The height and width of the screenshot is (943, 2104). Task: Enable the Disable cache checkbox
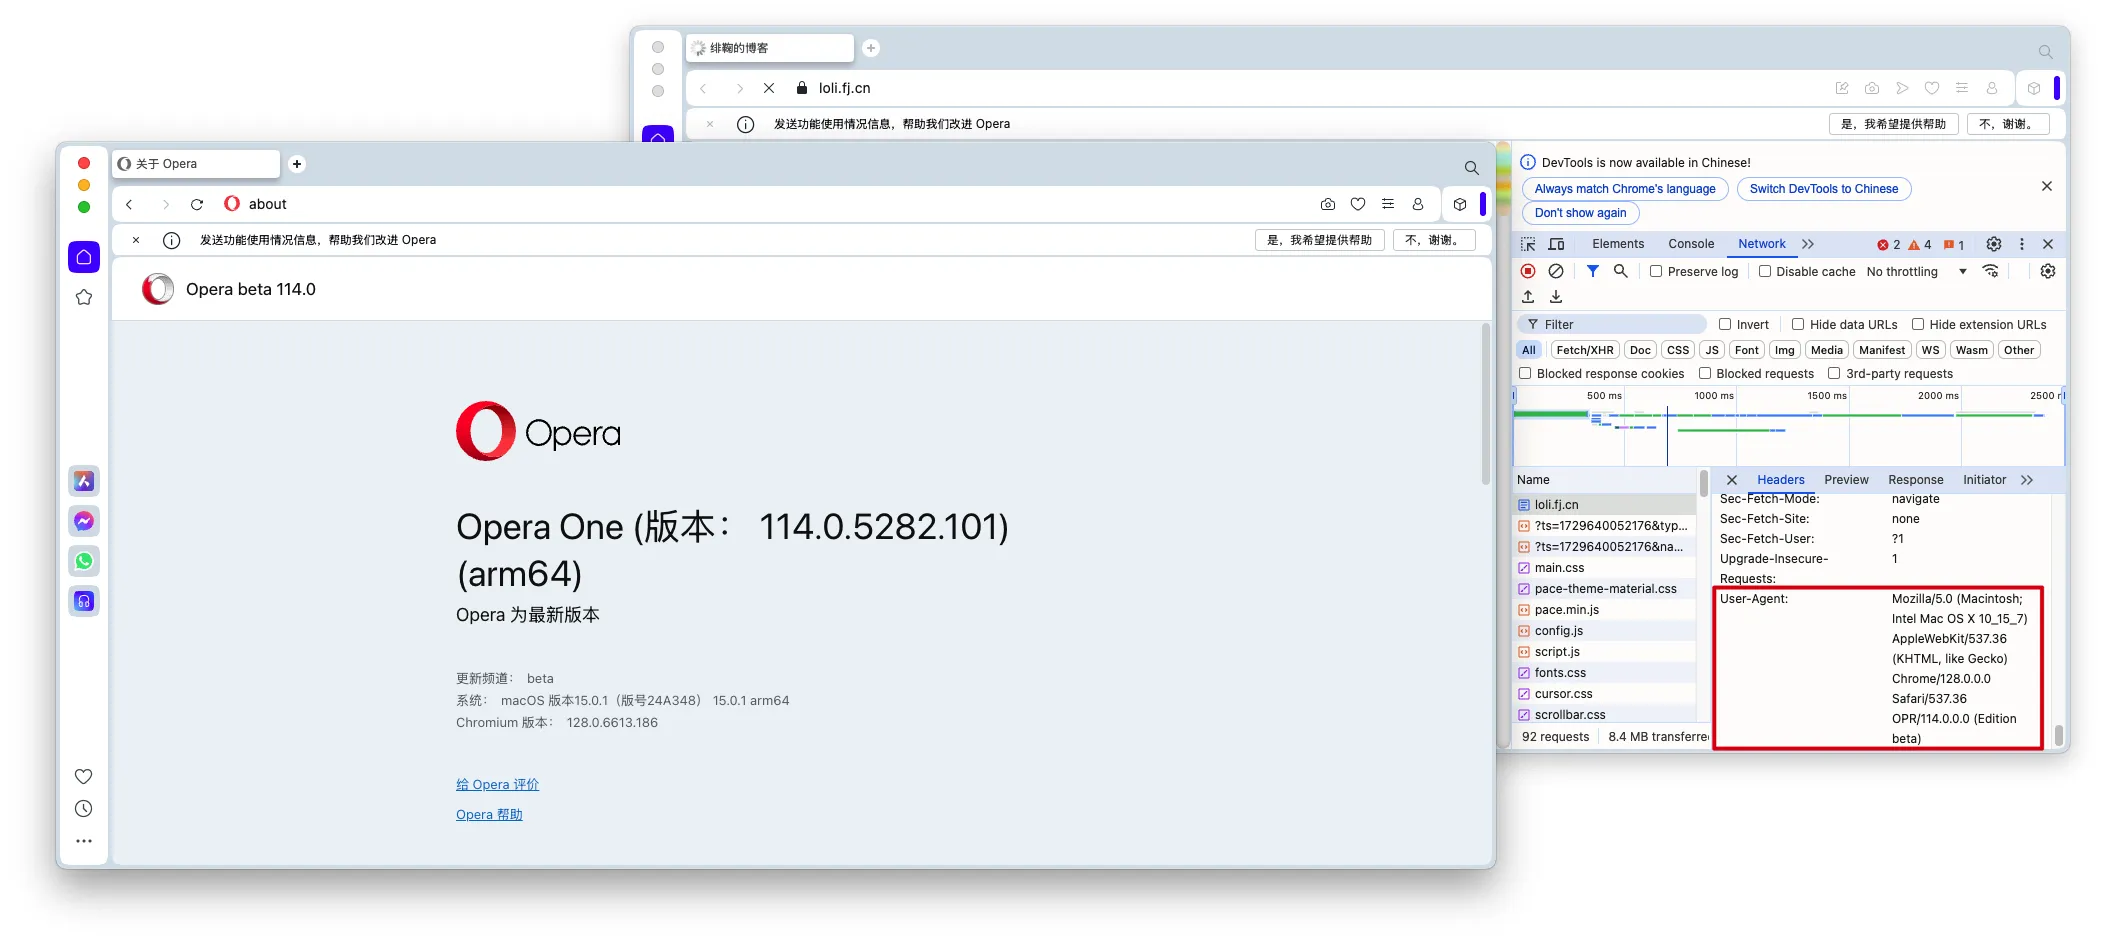1765,271
